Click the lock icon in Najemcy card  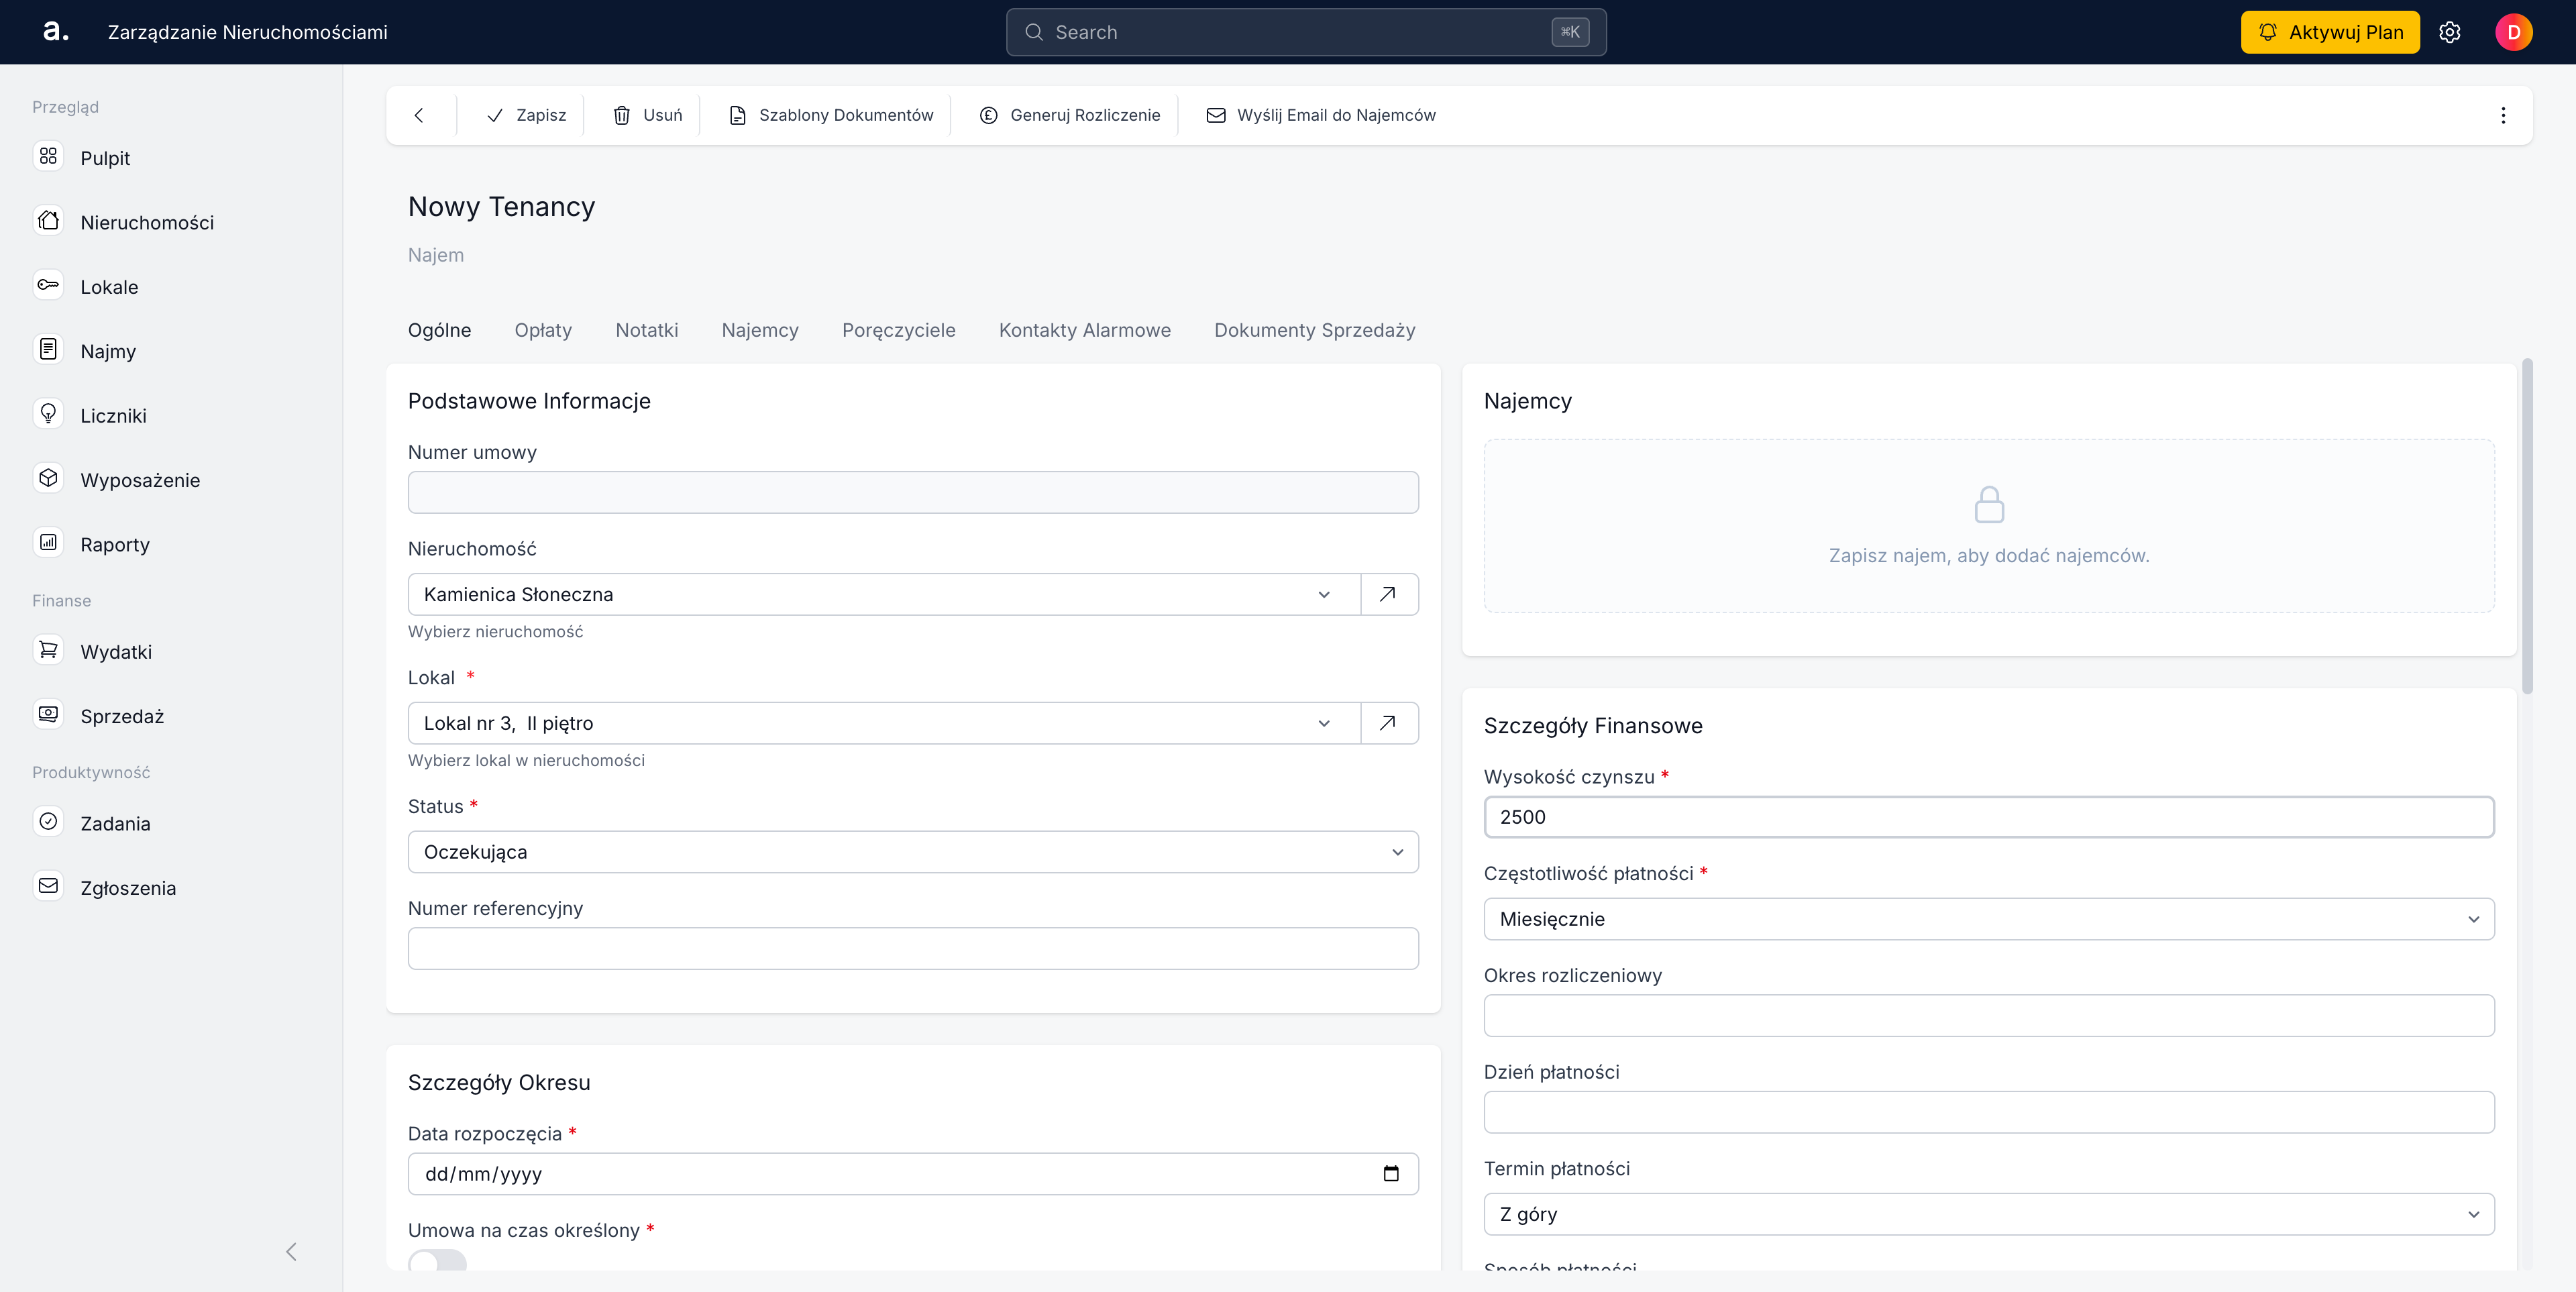point(1989,505)
